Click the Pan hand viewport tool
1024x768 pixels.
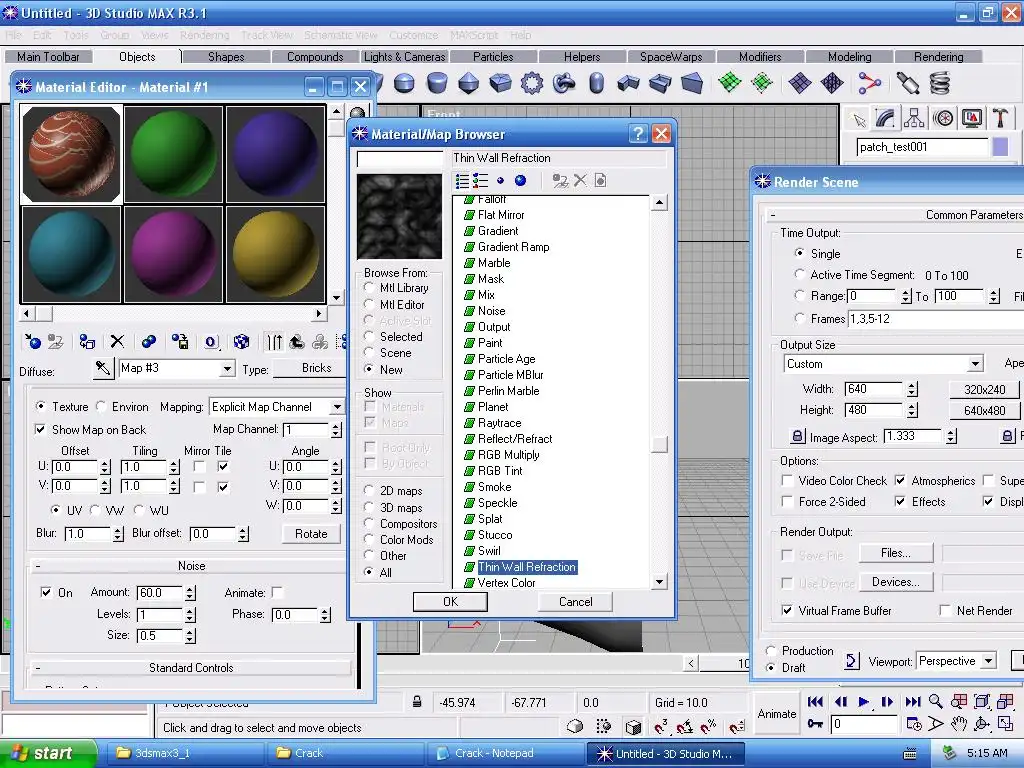pyautogui.click(x=959, y=724)
